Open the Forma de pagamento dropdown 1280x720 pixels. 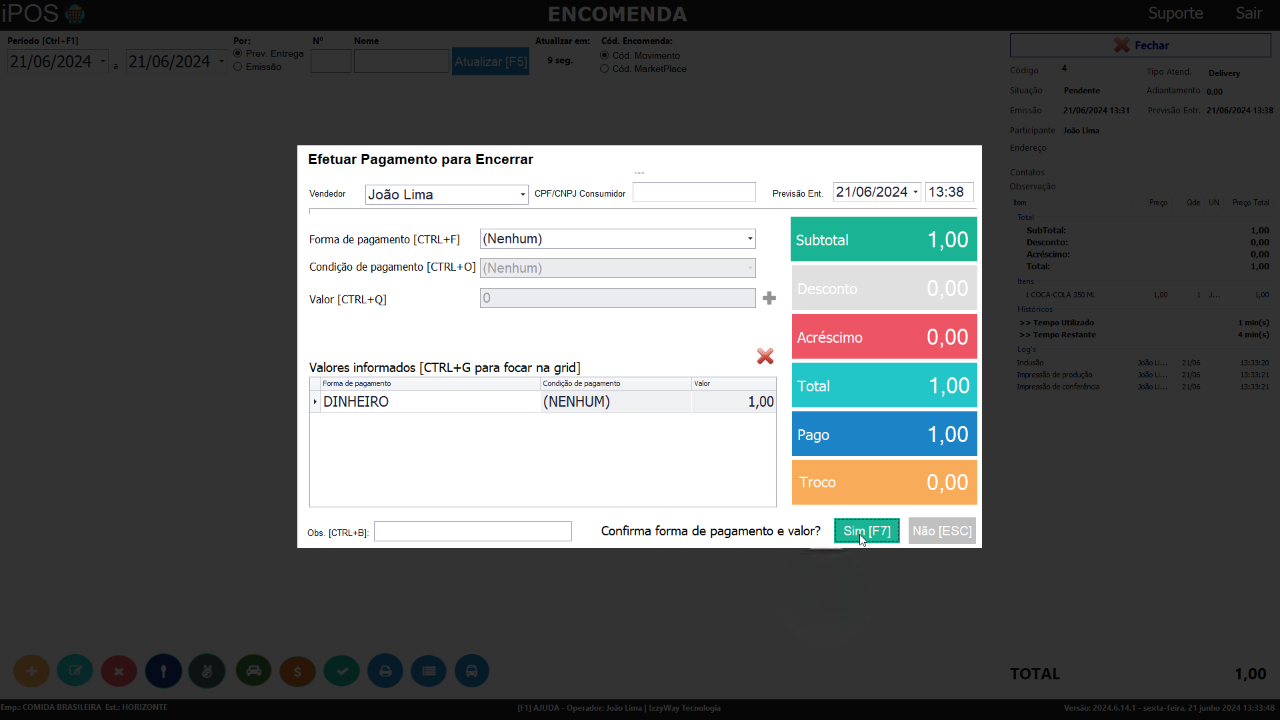click(x=750, y=239)
